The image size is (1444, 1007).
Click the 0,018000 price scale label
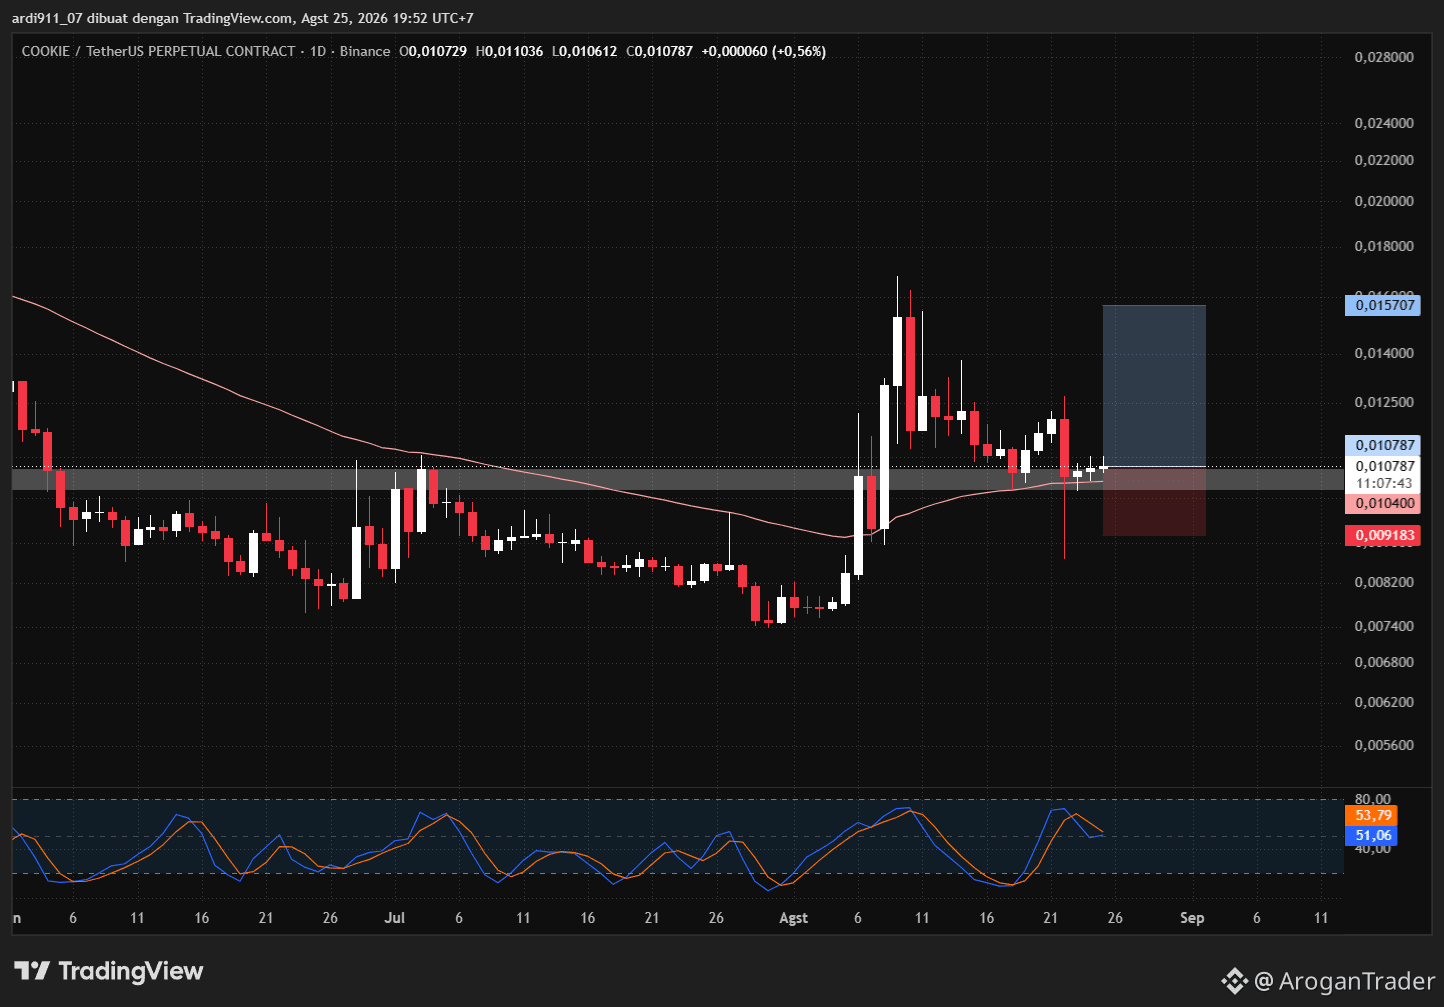[1384, 246]
